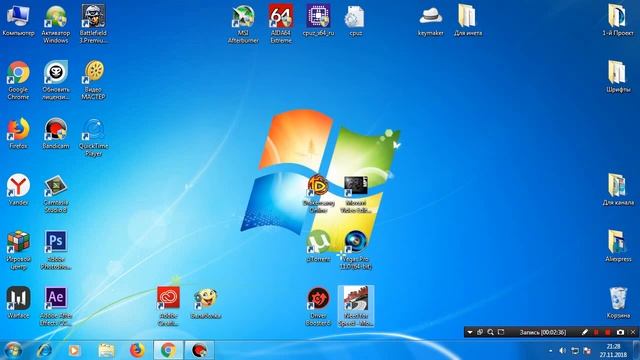Click the Show desktop strip

pos(637,351)
